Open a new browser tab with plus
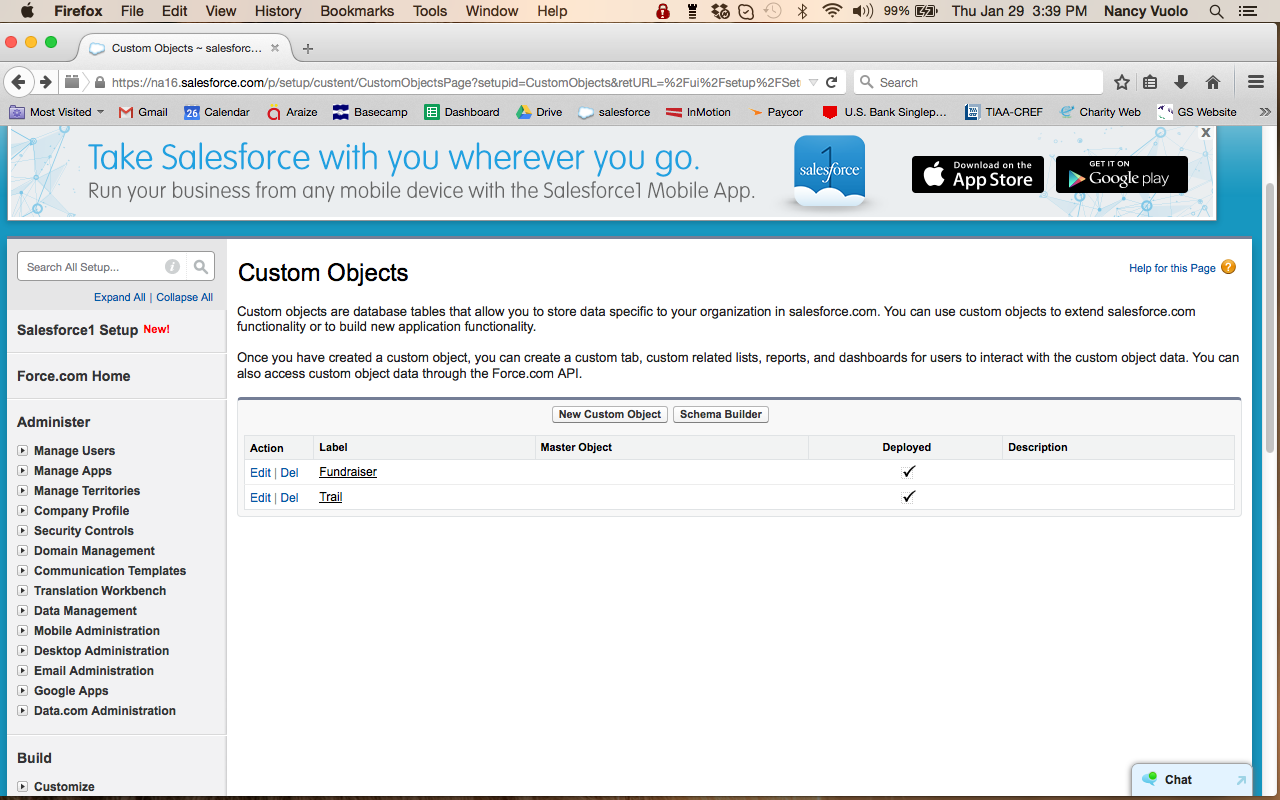The image size is (1280, 800). tap(308, 48)
